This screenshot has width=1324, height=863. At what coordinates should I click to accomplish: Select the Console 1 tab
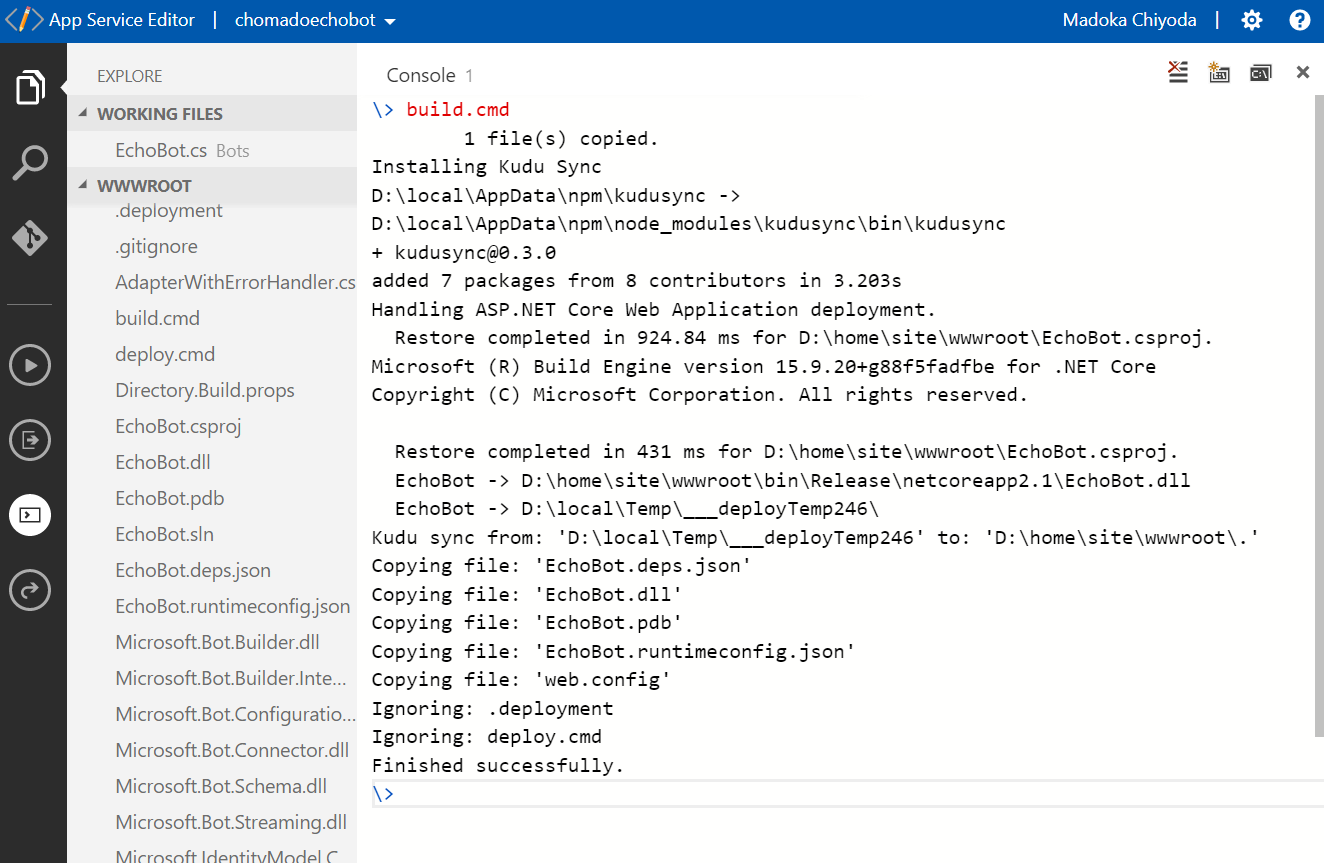[x=429, y=76]
